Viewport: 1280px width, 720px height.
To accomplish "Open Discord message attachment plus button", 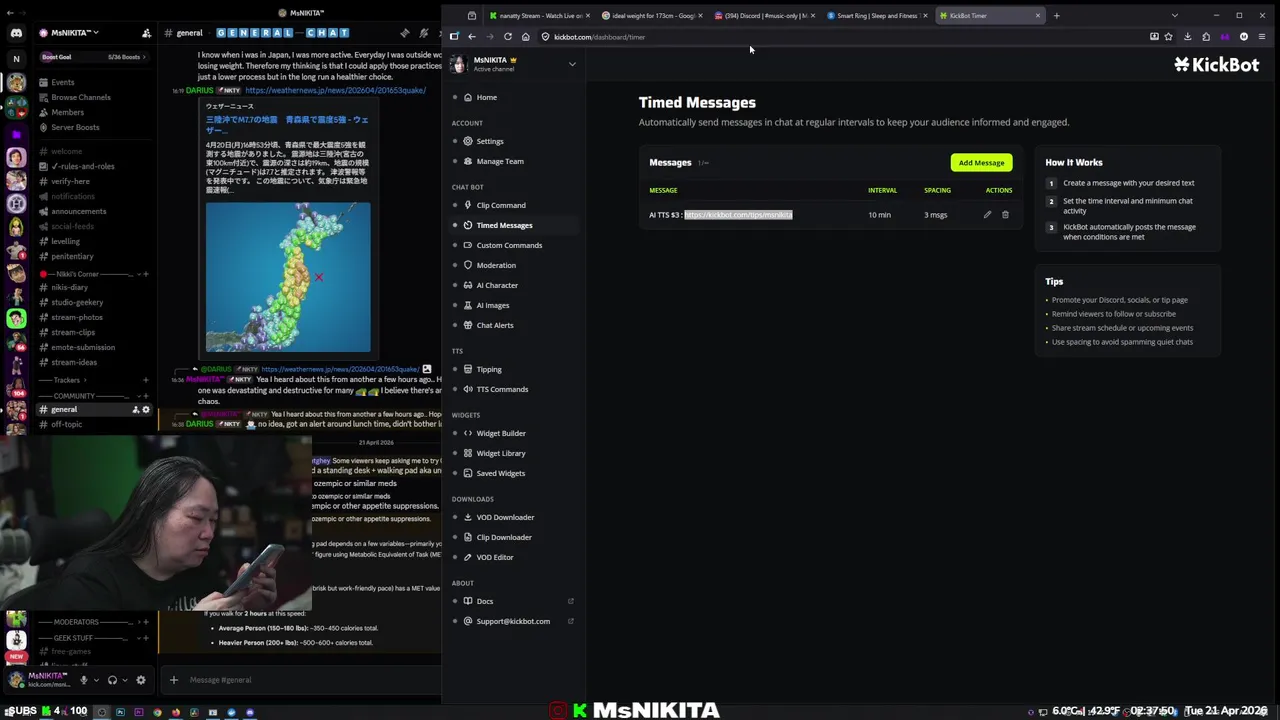I will tap(173, 680).
